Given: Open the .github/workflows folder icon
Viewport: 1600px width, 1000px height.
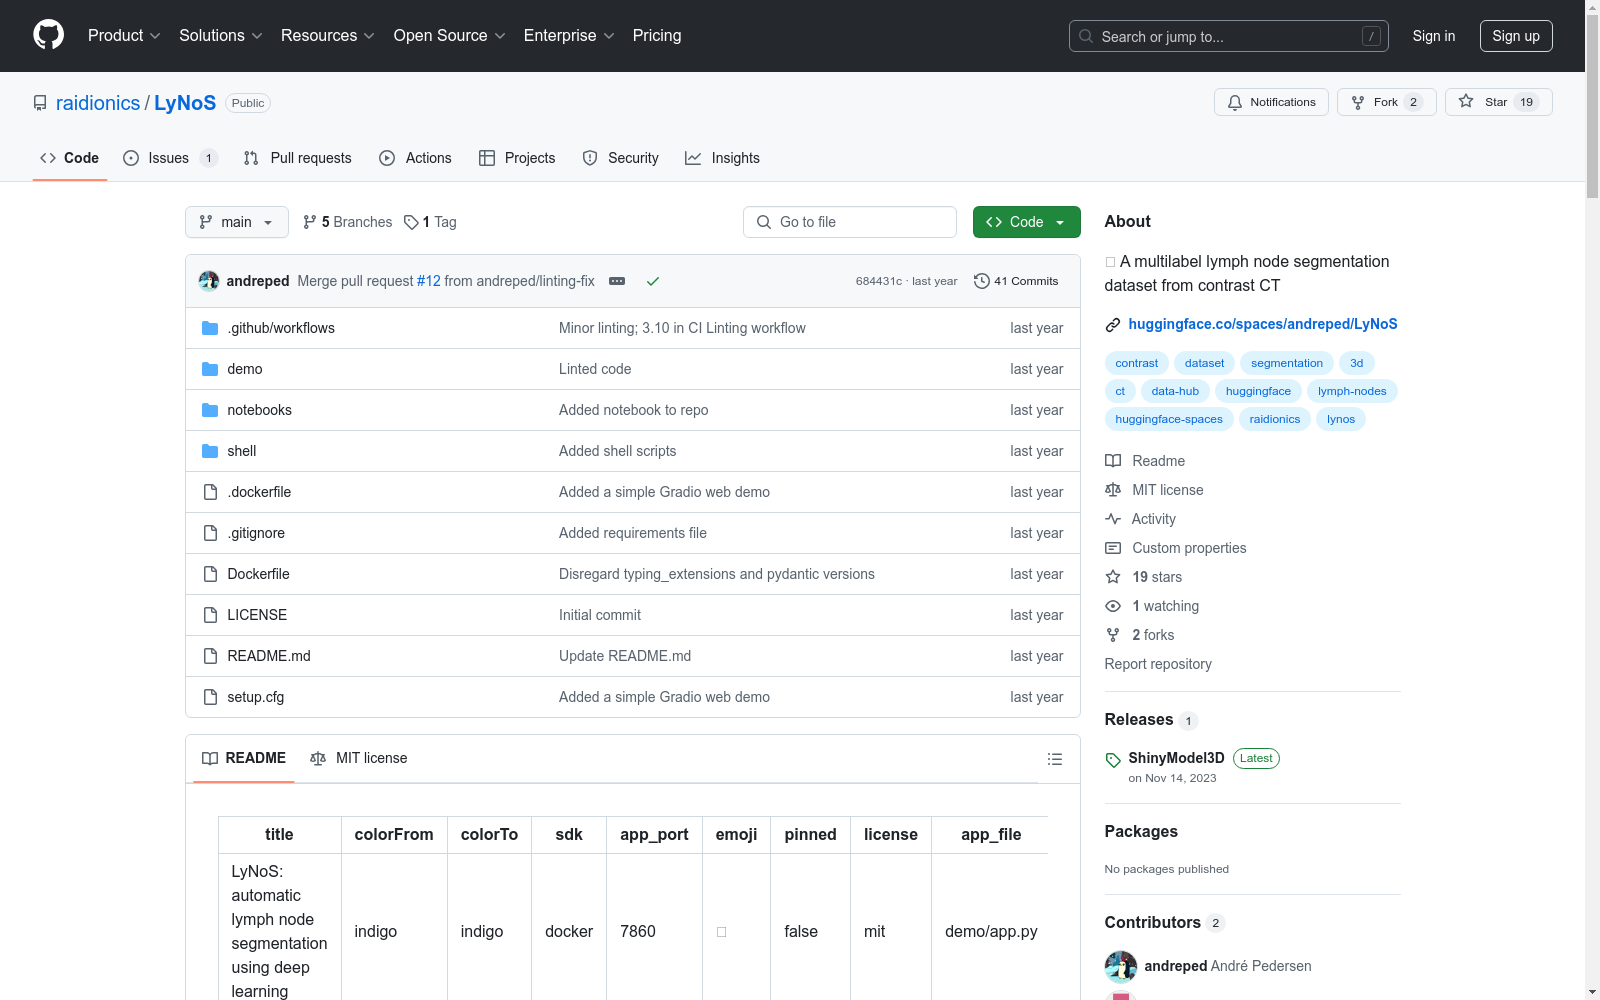Looking at the screenshot, I should point(210,328).
